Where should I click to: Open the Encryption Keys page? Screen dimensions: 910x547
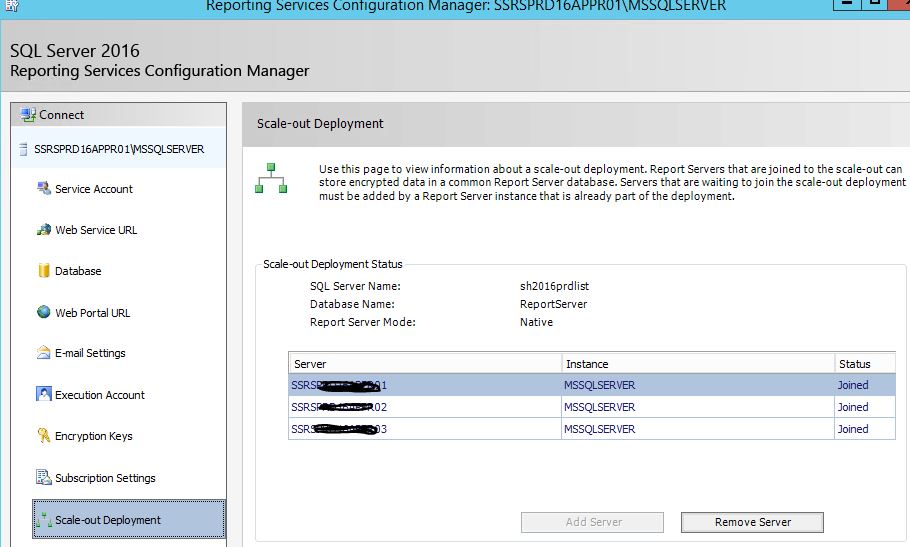(x=94, y=436)
